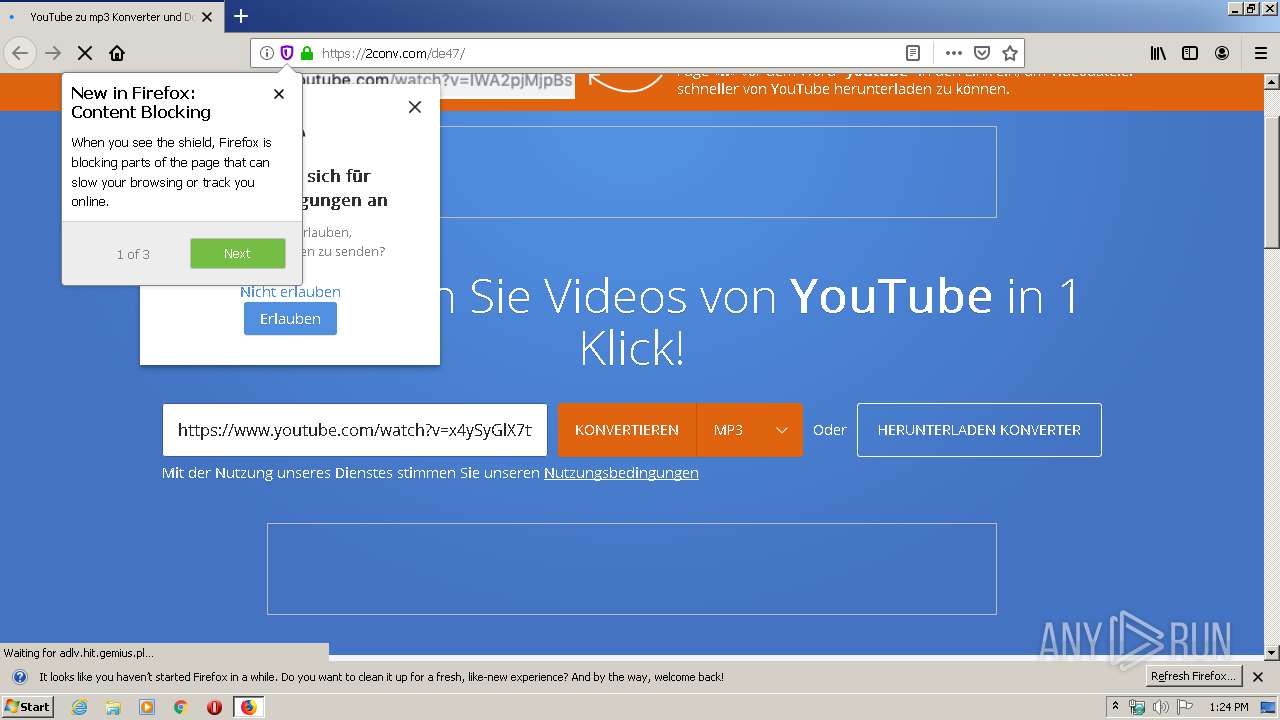Image resolution: width=1280 pixels, height=720 pixels.
Task: Open the Firefox Account icon
Action: click(1222, 53)
